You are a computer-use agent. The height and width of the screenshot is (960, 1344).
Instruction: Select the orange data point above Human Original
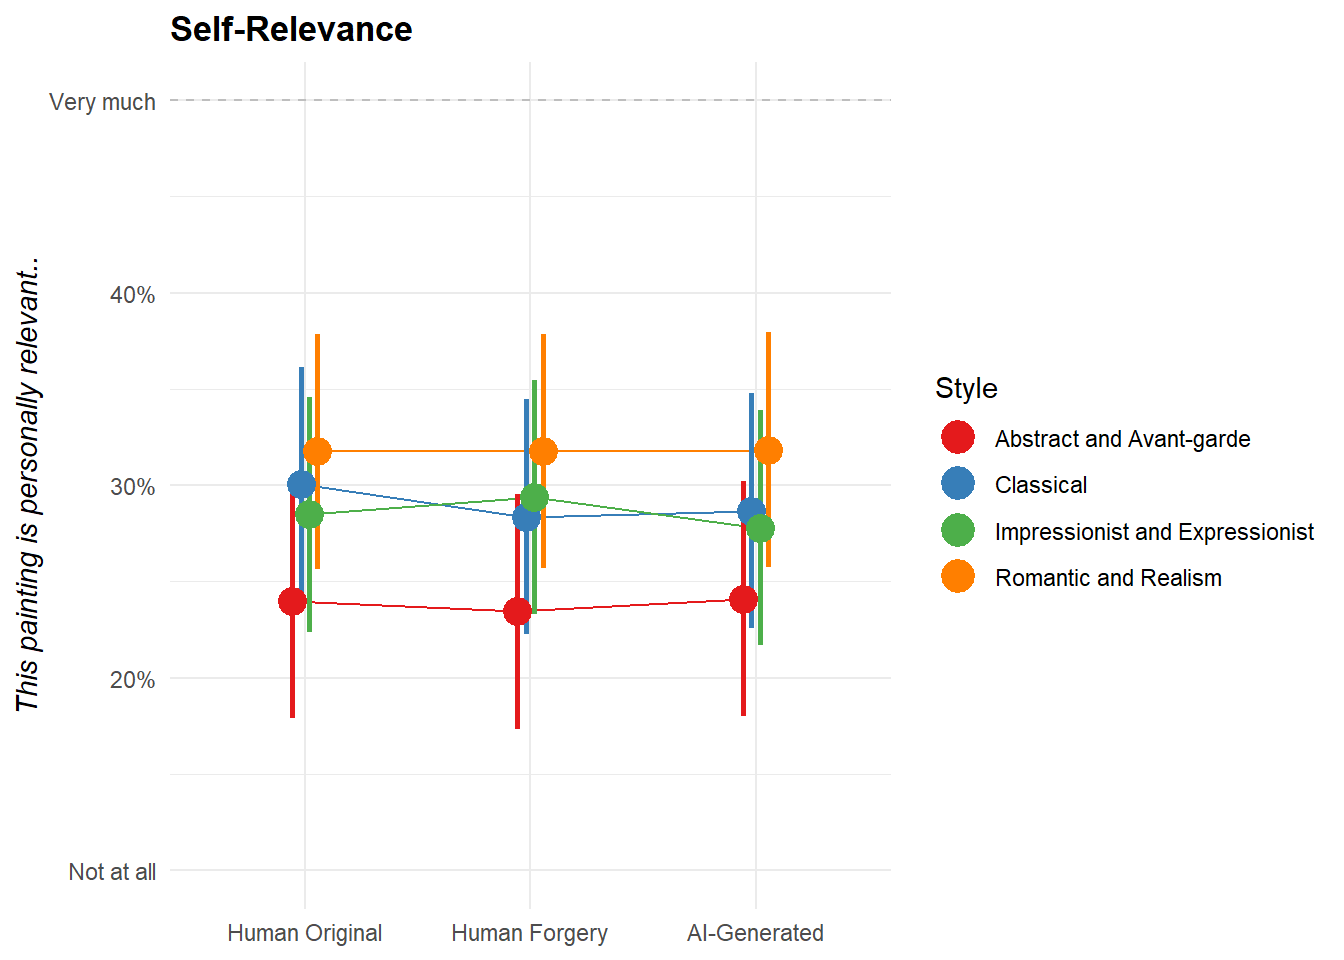click(x=317, y=452)
